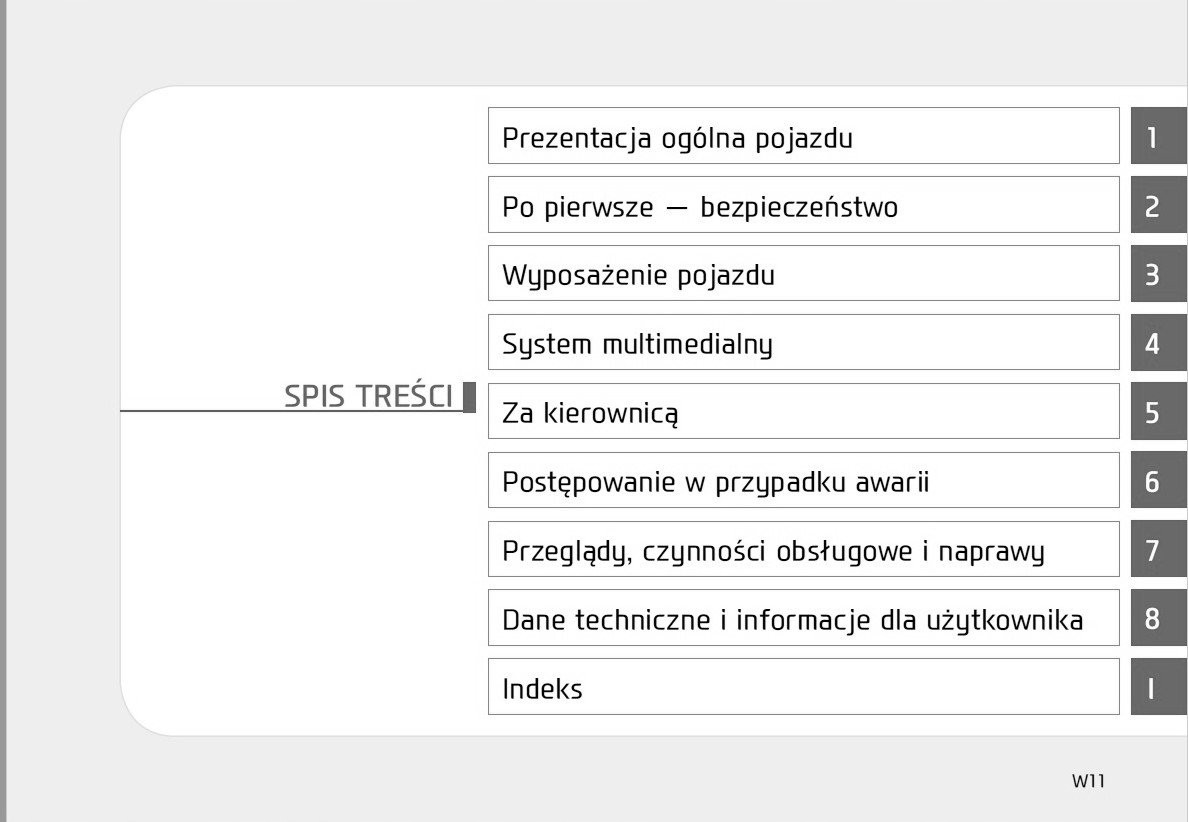Jump to chapter tab number 4
Image resolution: width=1188 pixels, height=822 pixels.
tap(1157, 343)
